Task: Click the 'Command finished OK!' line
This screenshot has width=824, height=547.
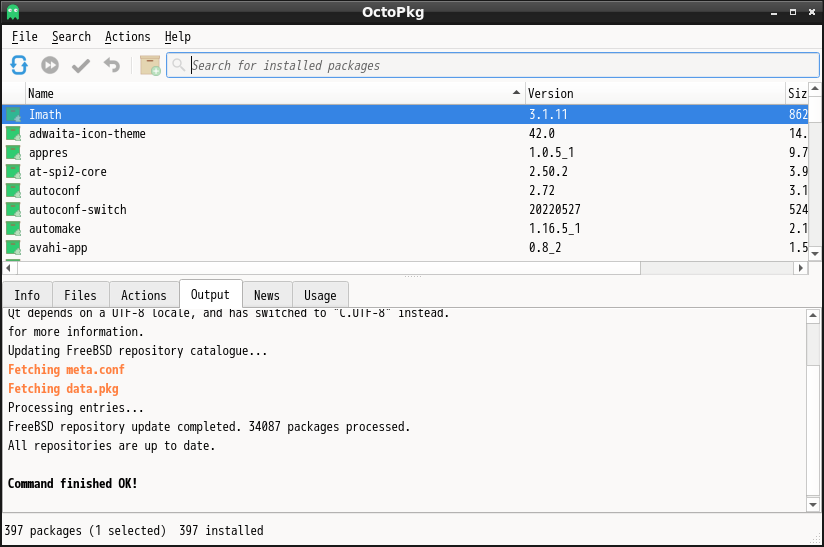Action: tap(73, 483)
